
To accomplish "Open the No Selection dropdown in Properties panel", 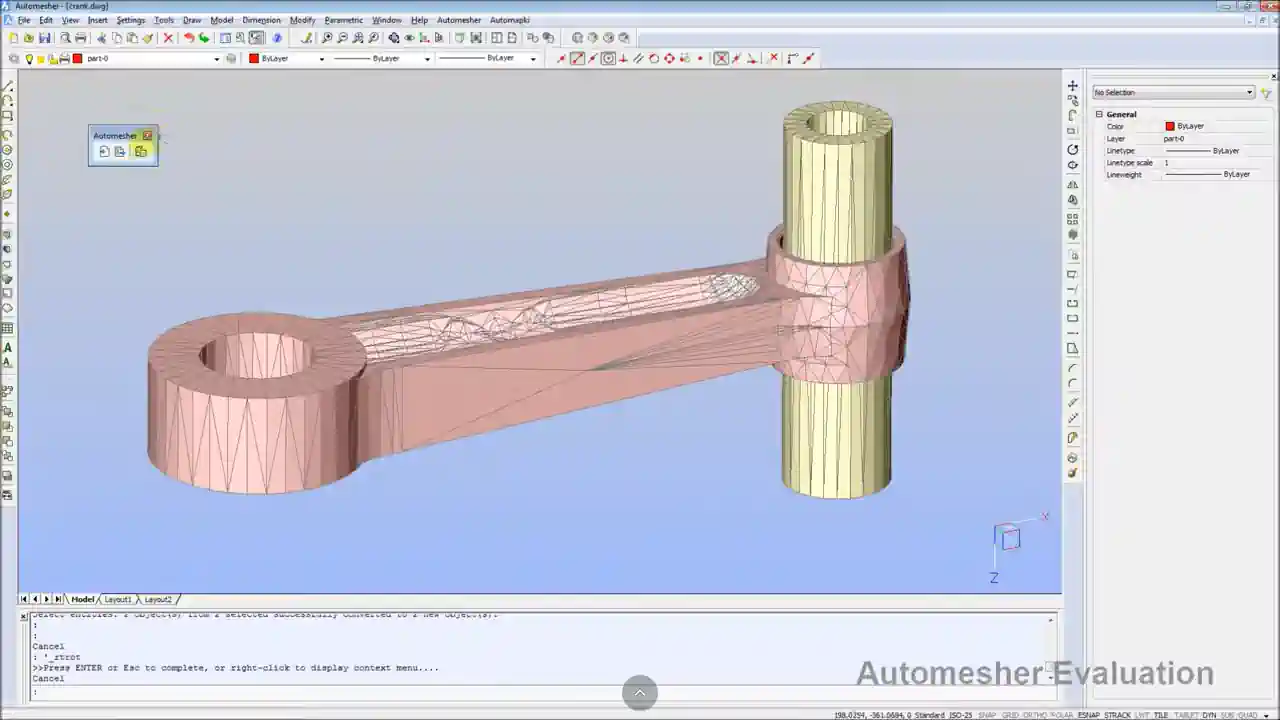I will pos(1249,92).
